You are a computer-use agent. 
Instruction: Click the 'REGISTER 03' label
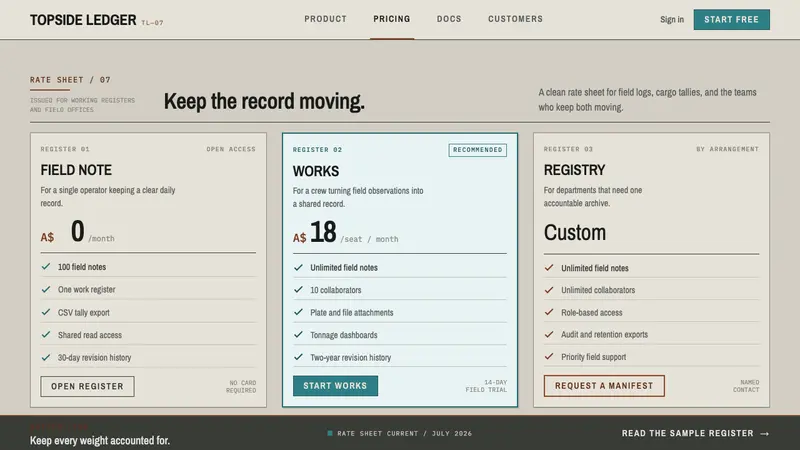pos(568,149)
